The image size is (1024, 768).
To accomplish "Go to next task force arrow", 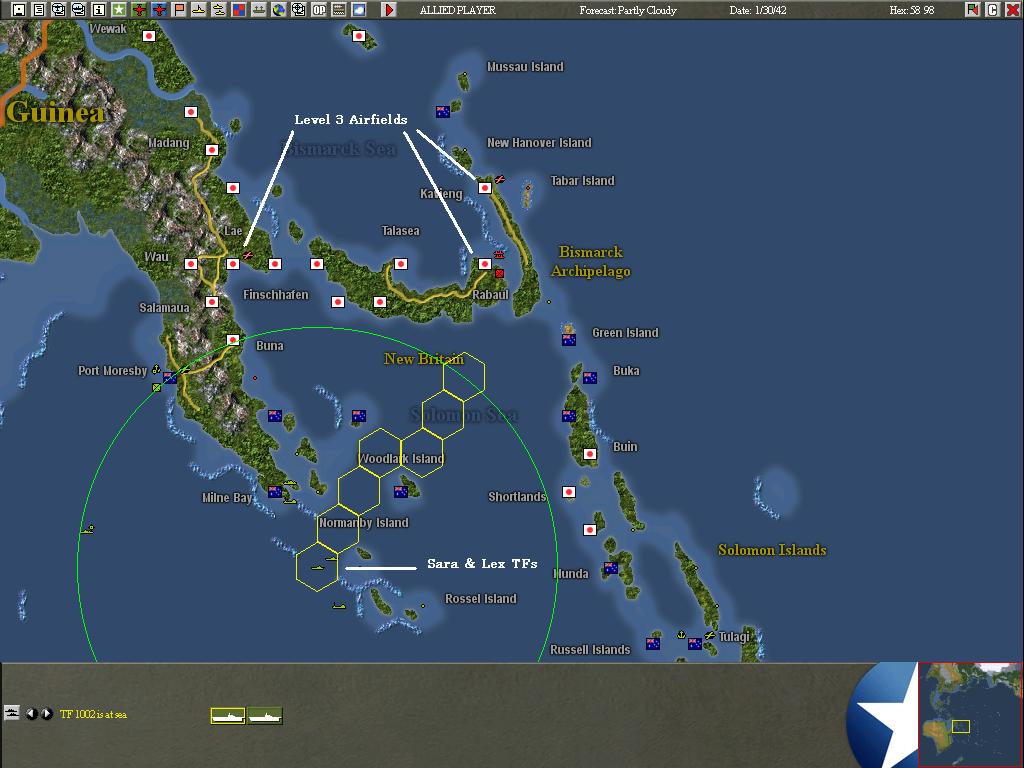I will coord(46,714).
